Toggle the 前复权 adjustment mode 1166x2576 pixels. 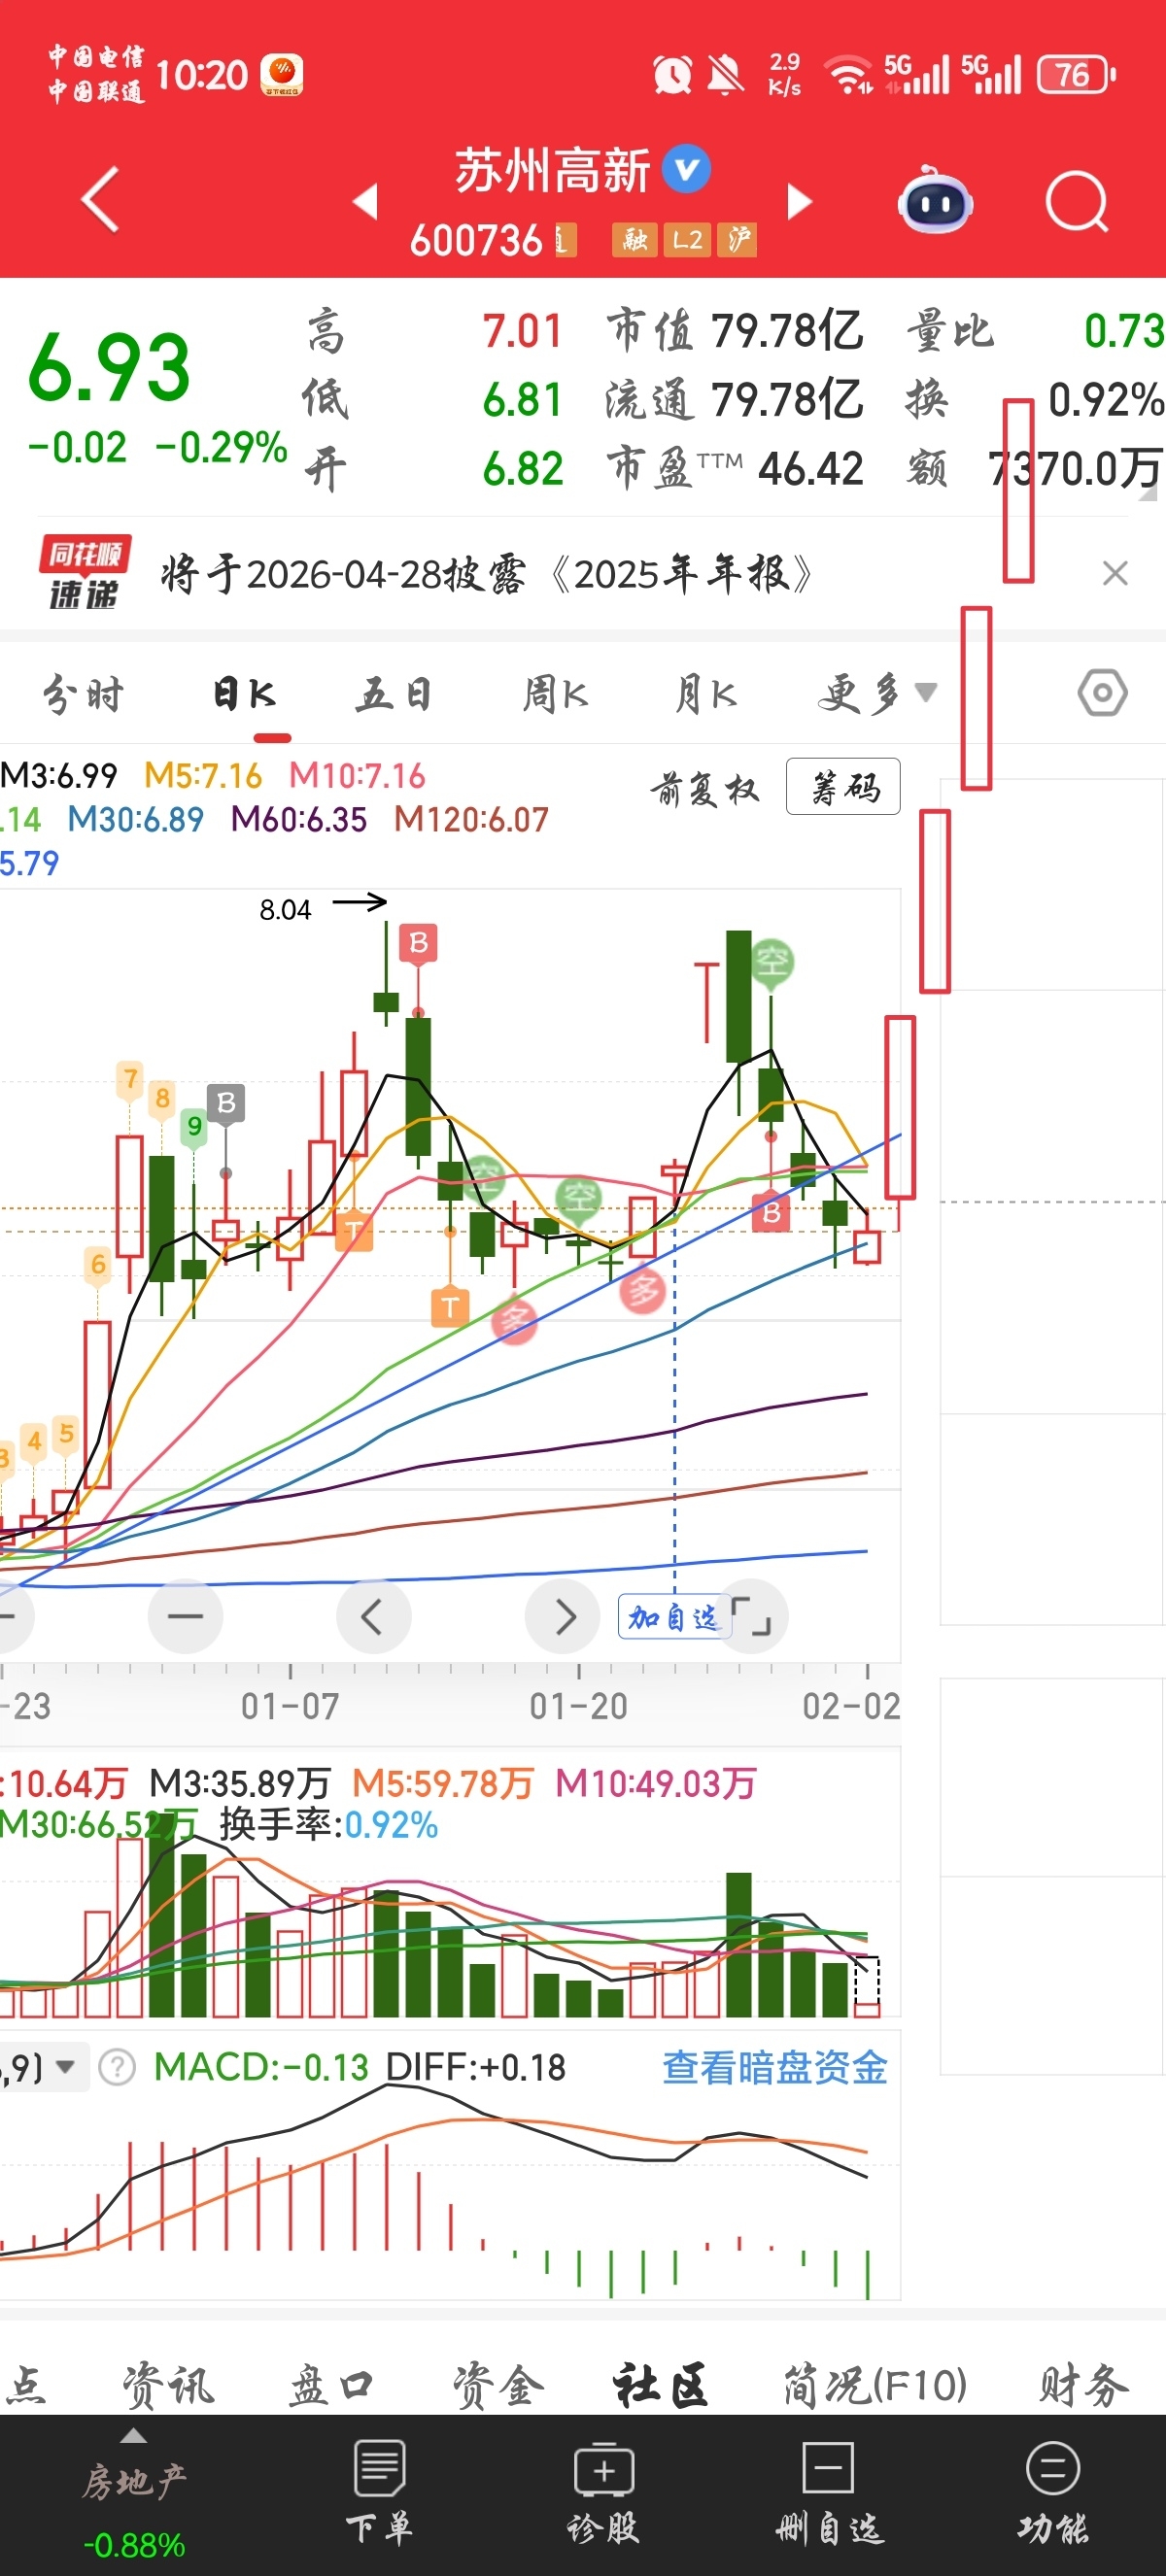(x=705, y=789)
